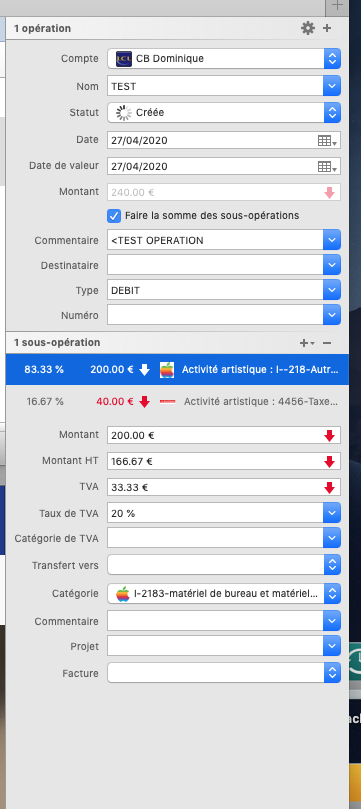The height and width of the screenshot is (809, 361).
Task: Open calendar picker for Date de valeur
Action: (327, 167)
